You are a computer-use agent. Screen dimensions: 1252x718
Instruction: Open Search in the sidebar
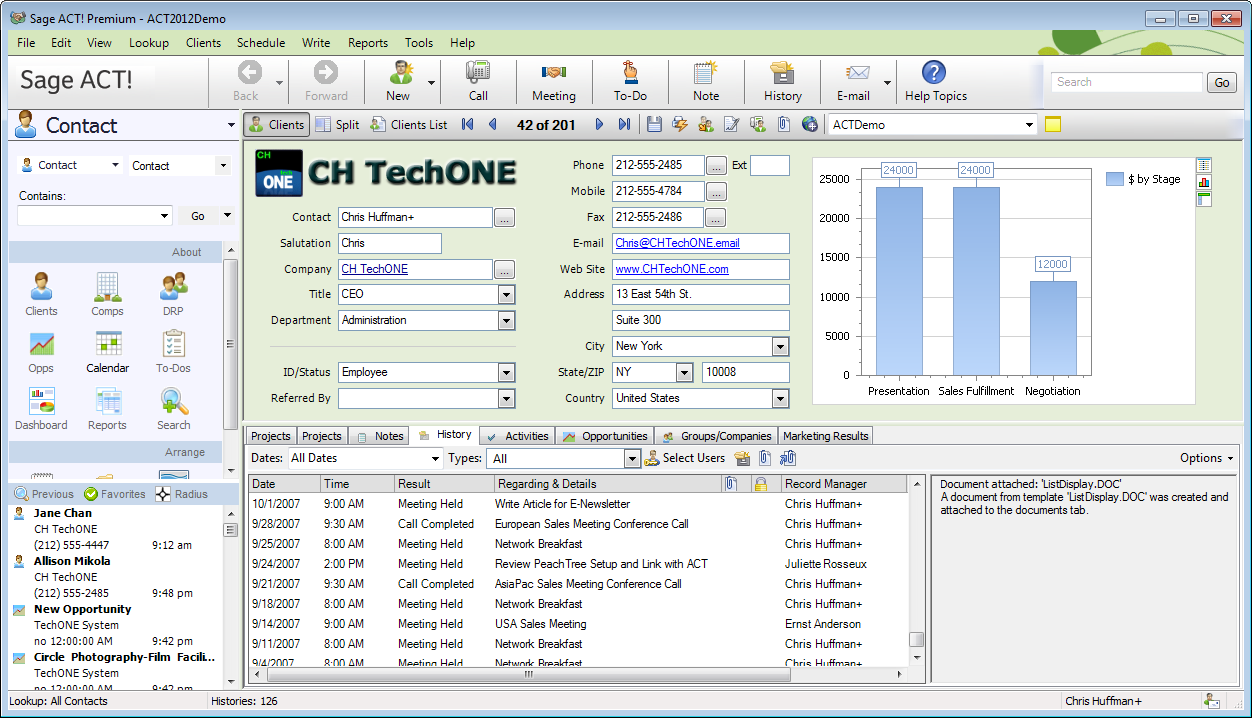click(173, 408)
